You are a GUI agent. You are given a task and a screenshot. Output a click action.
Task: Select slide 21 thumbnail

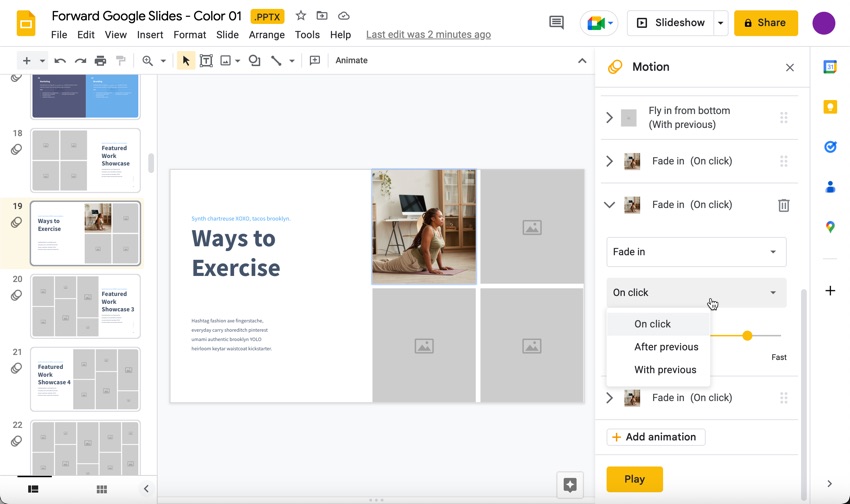tap(86, 379)
